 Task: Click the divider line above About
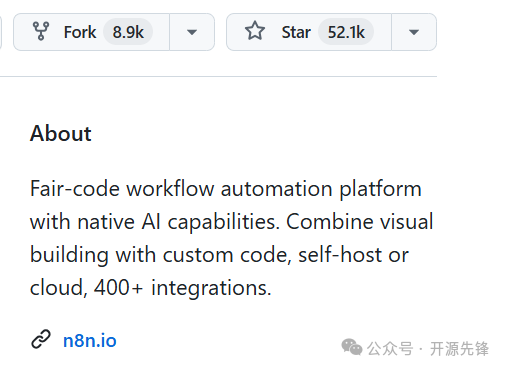[218, 76]
